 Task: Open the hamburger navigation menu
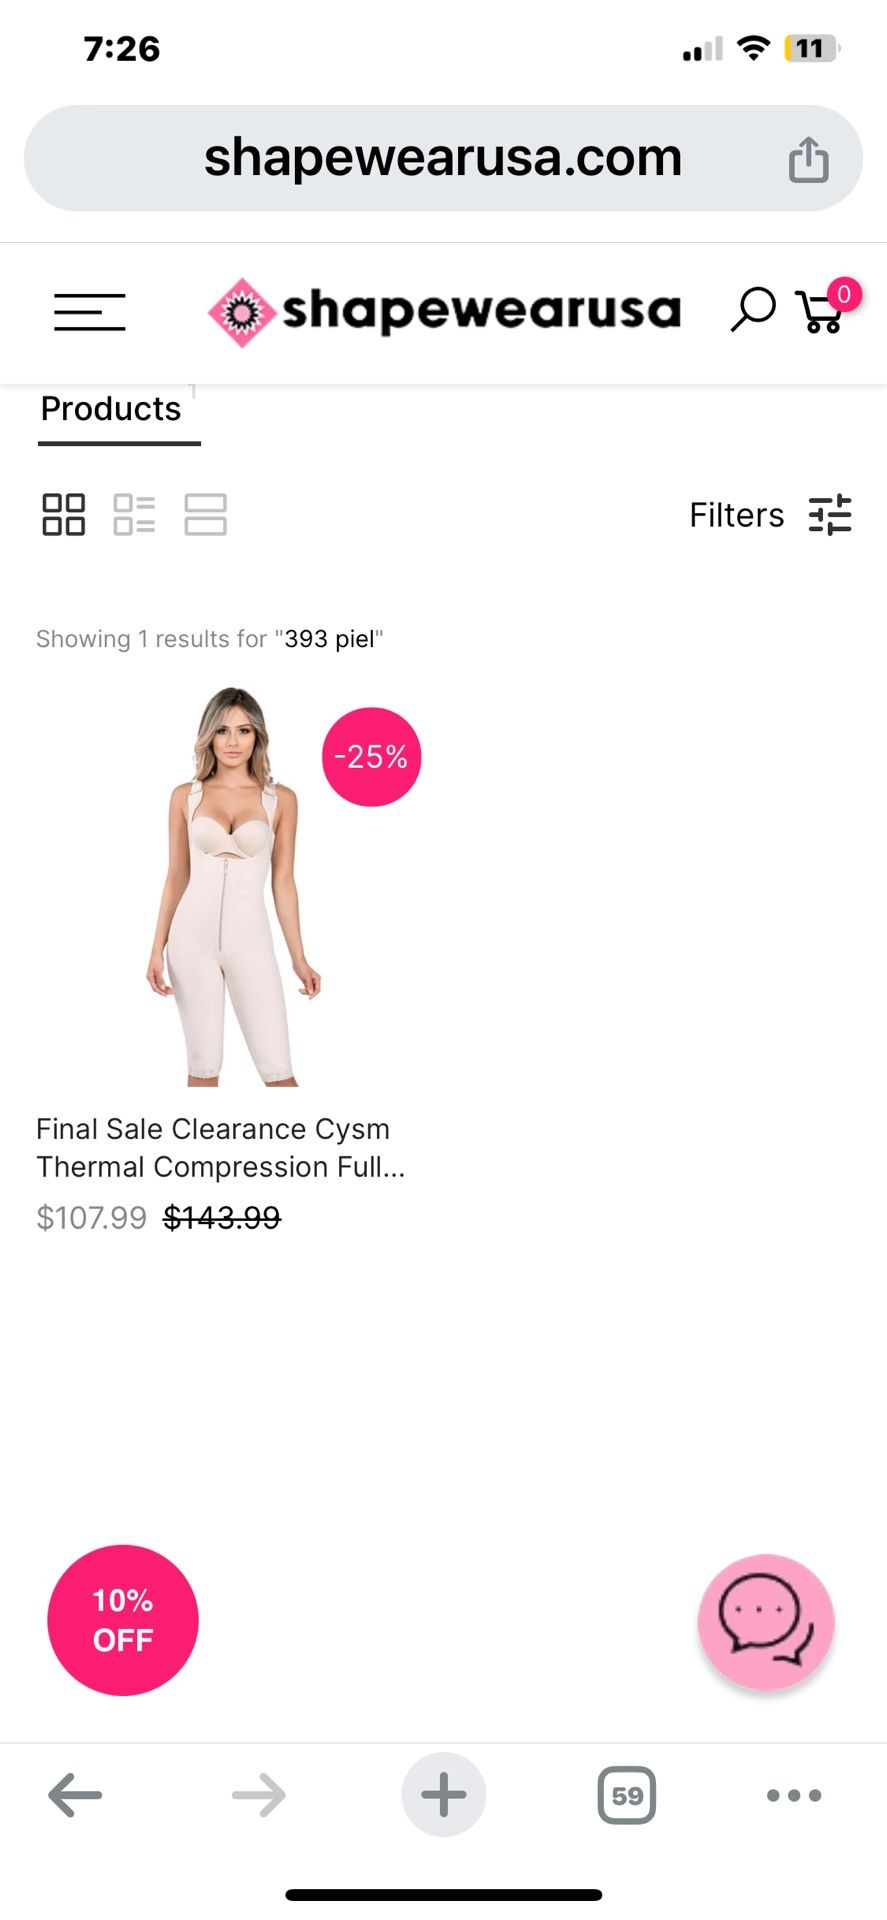89,312
